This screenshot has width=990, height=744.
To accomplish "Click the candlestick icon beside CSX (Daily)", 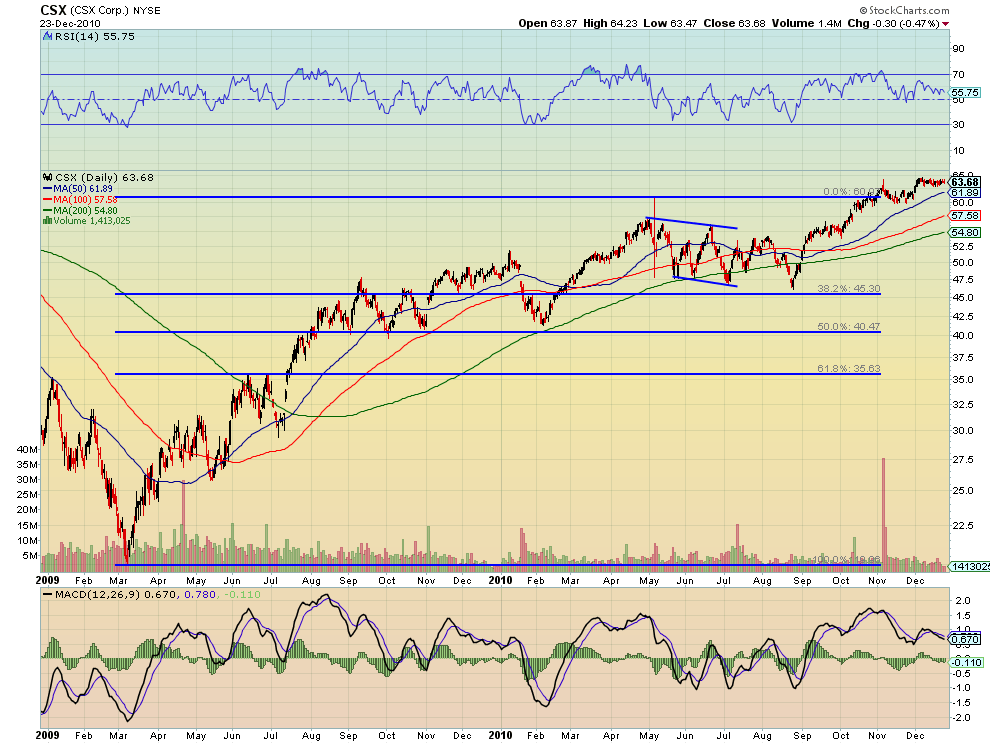I will coord(48,177).
